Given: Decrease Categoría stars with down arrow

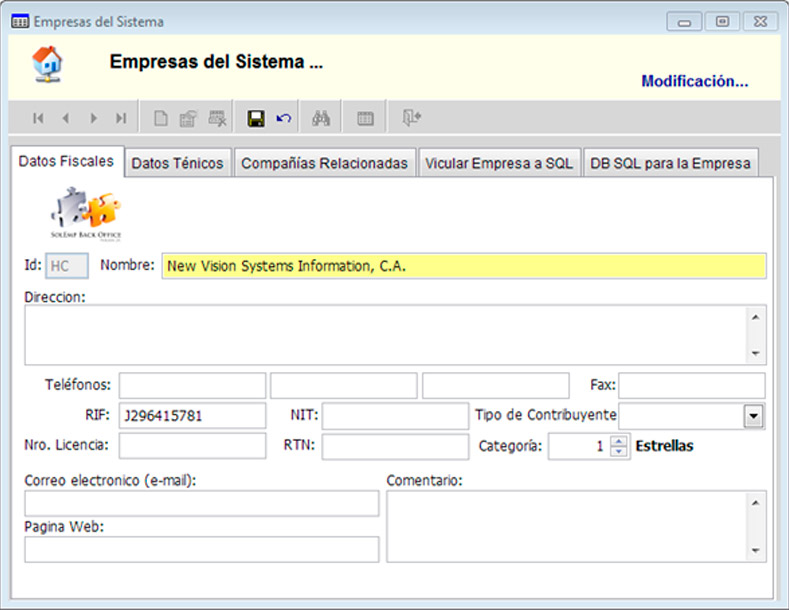Looking at the screenshot, I should (x=619, y=452).
